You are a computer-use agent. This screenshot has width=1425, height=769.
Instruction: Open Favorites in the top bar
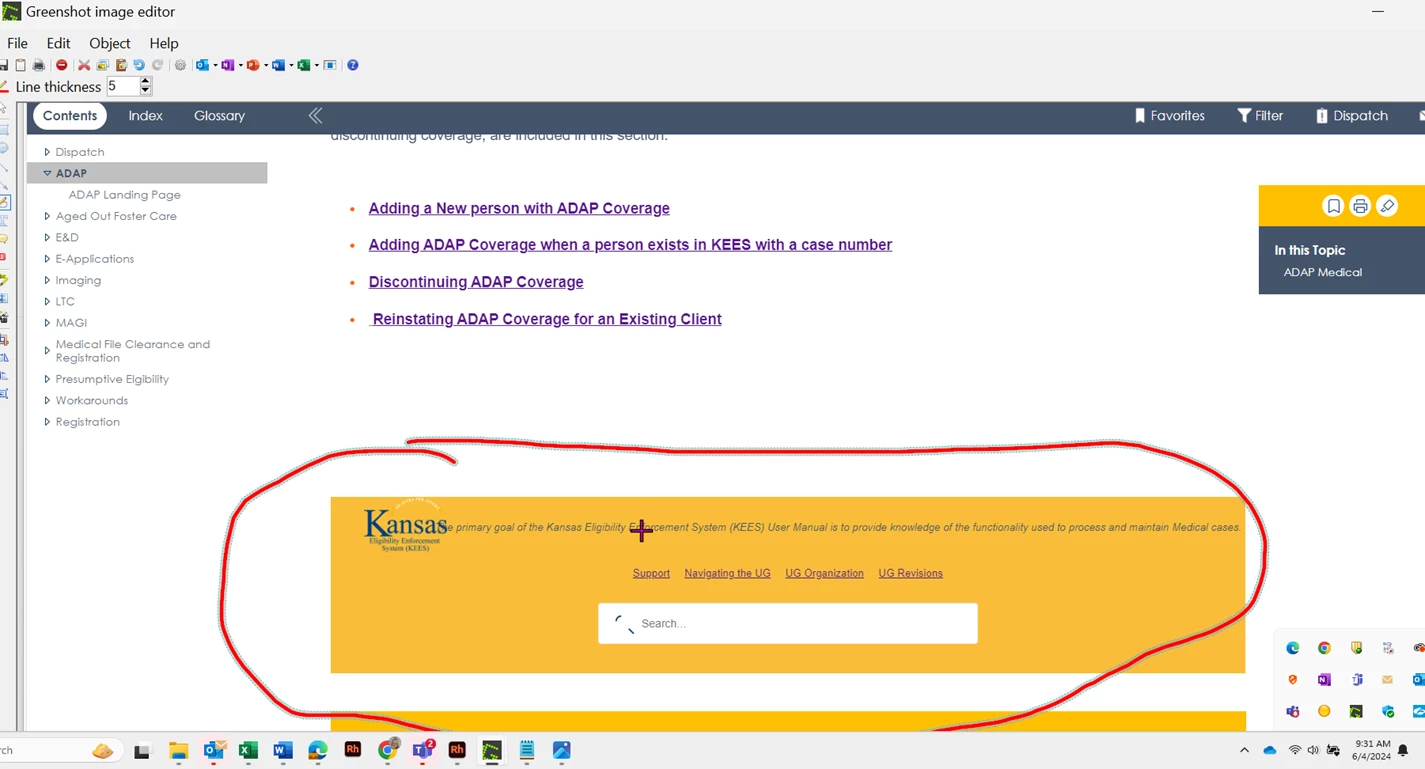(x=1169, y=116)
